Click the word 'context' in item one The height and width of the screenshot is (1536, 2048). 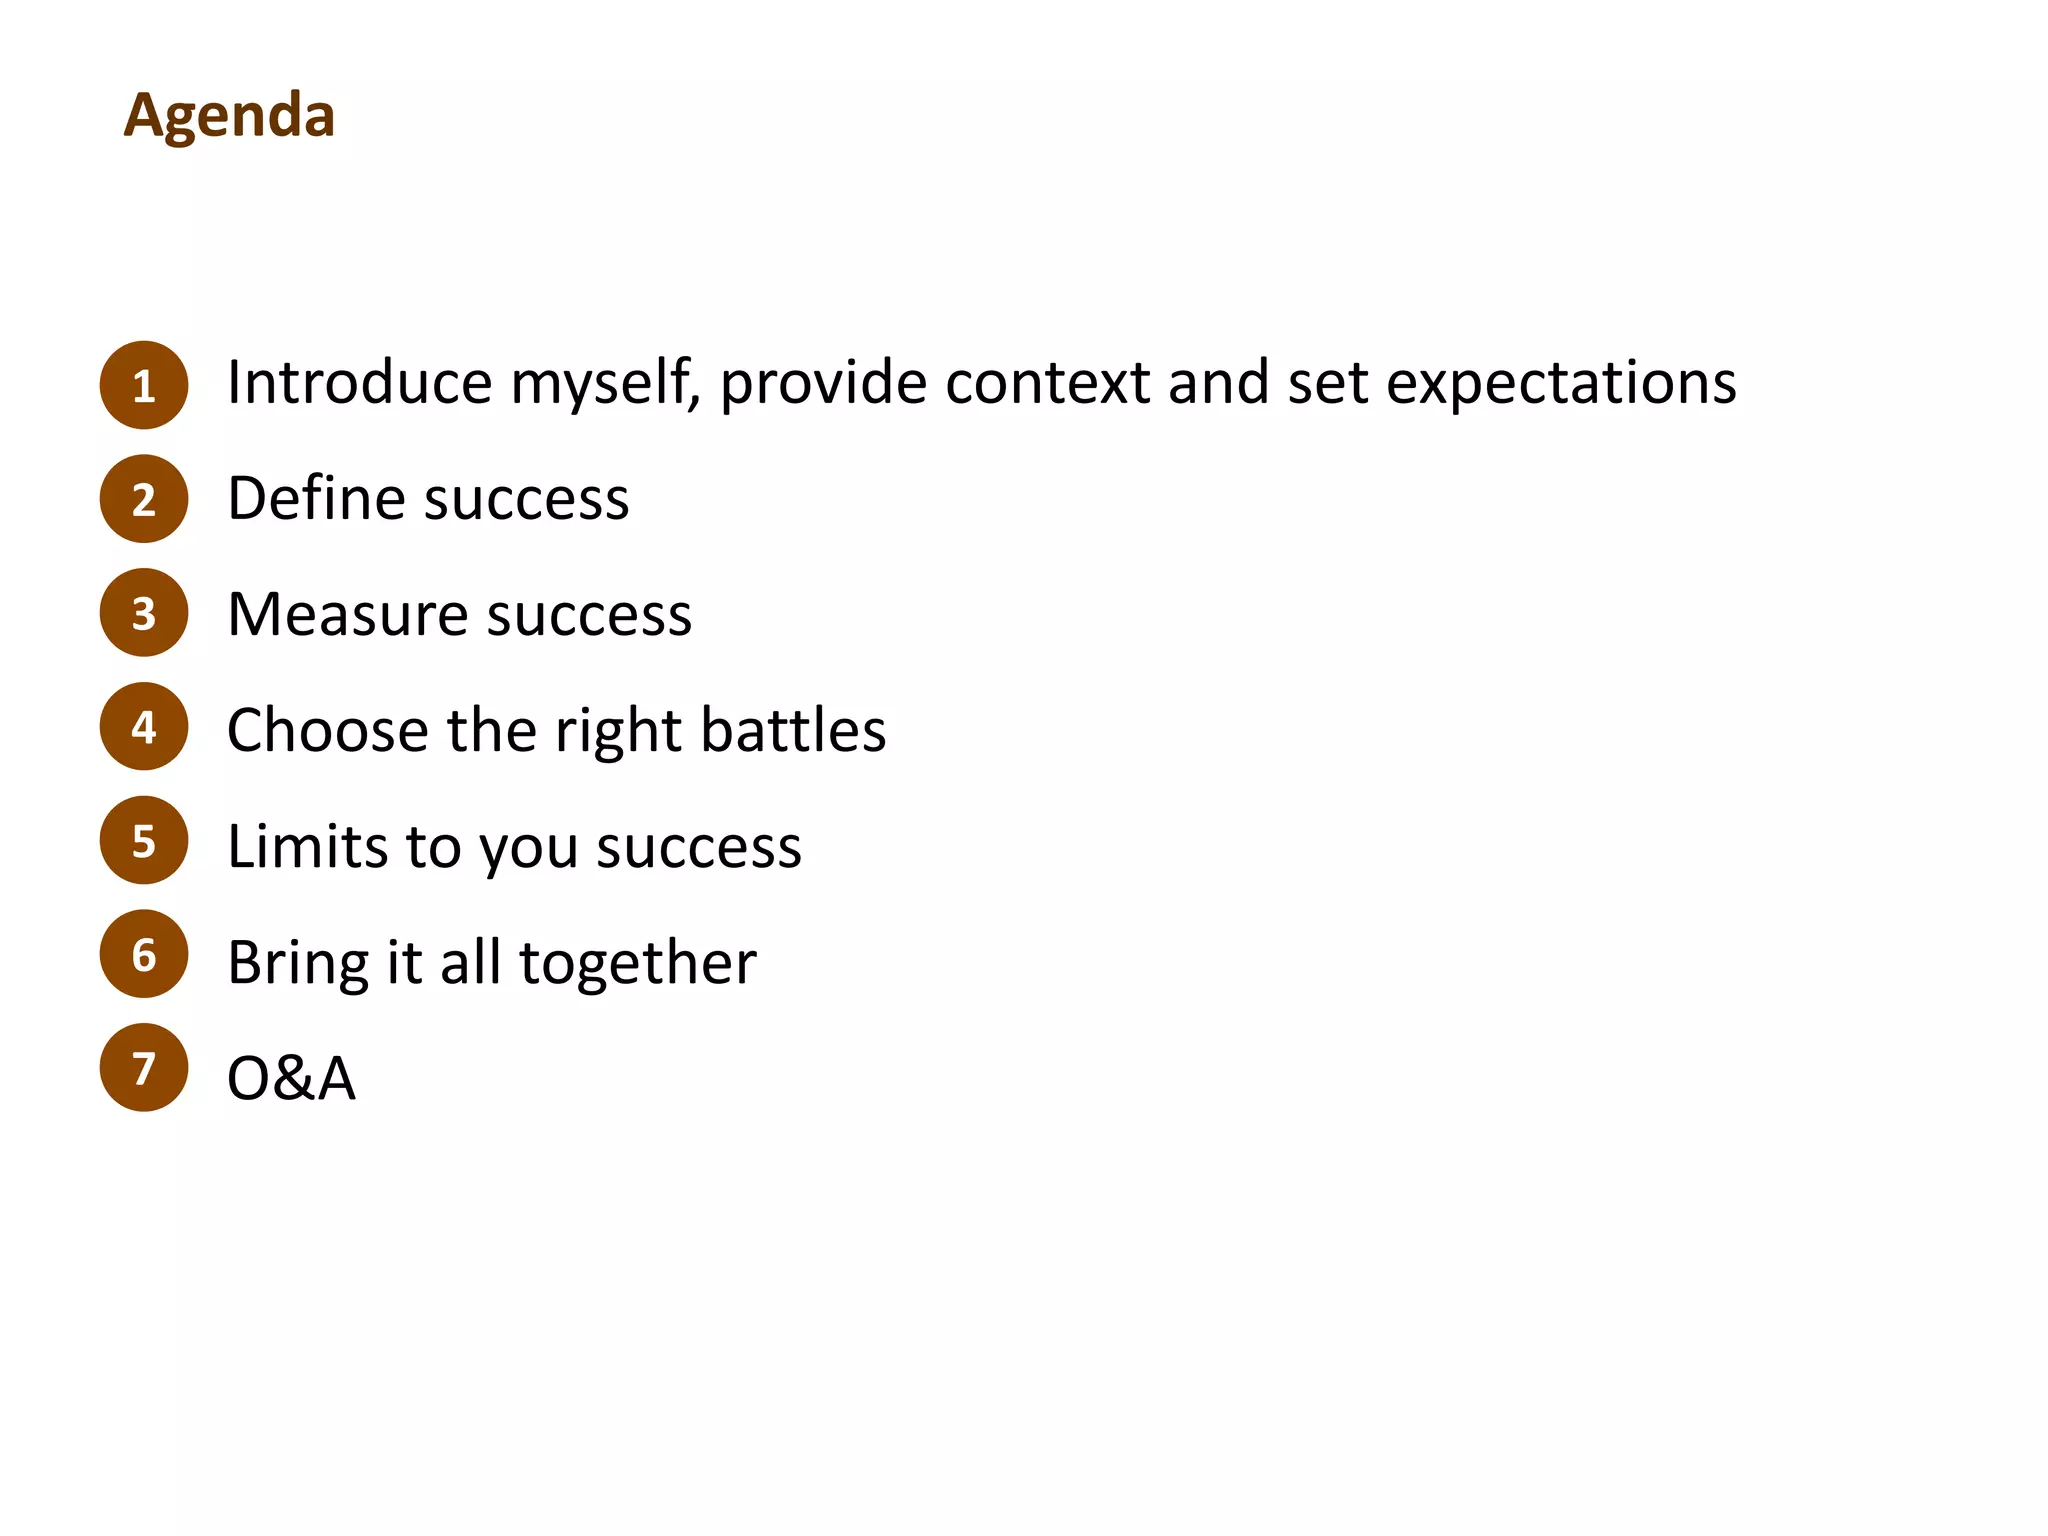(x=1047, y=383)
